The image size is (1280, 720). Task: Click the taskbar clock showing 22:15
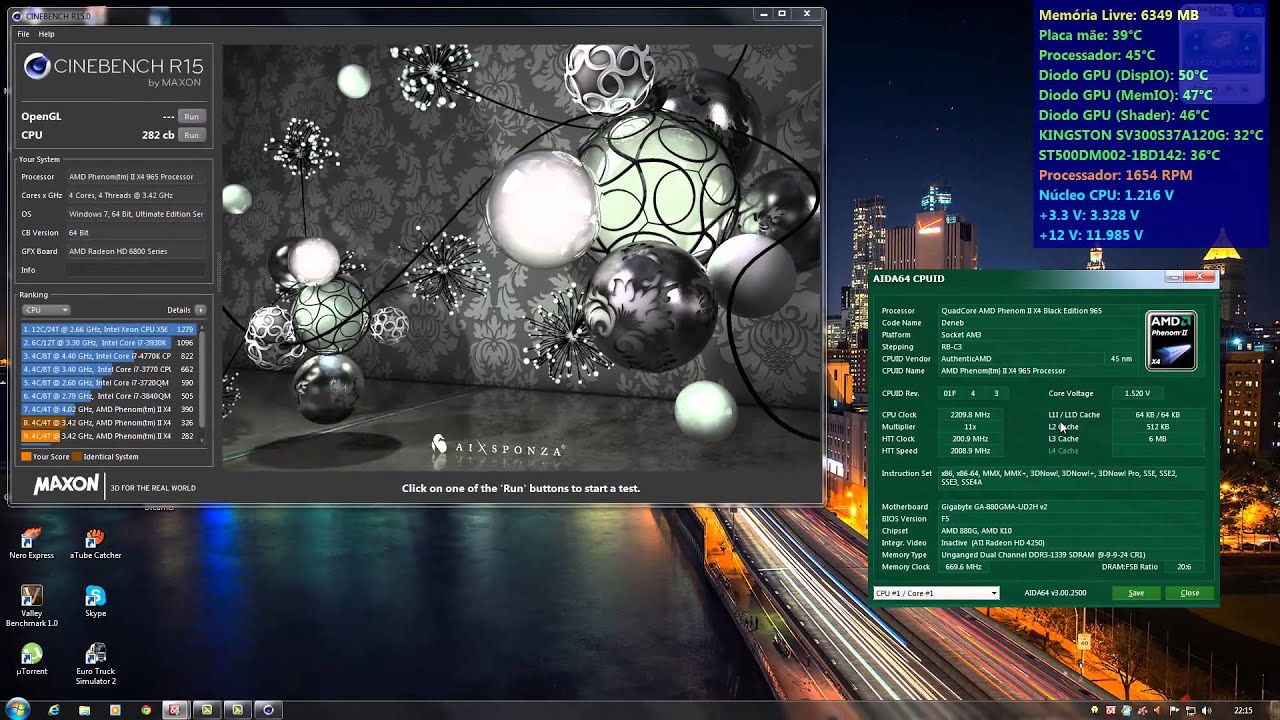pos(1243,710)
